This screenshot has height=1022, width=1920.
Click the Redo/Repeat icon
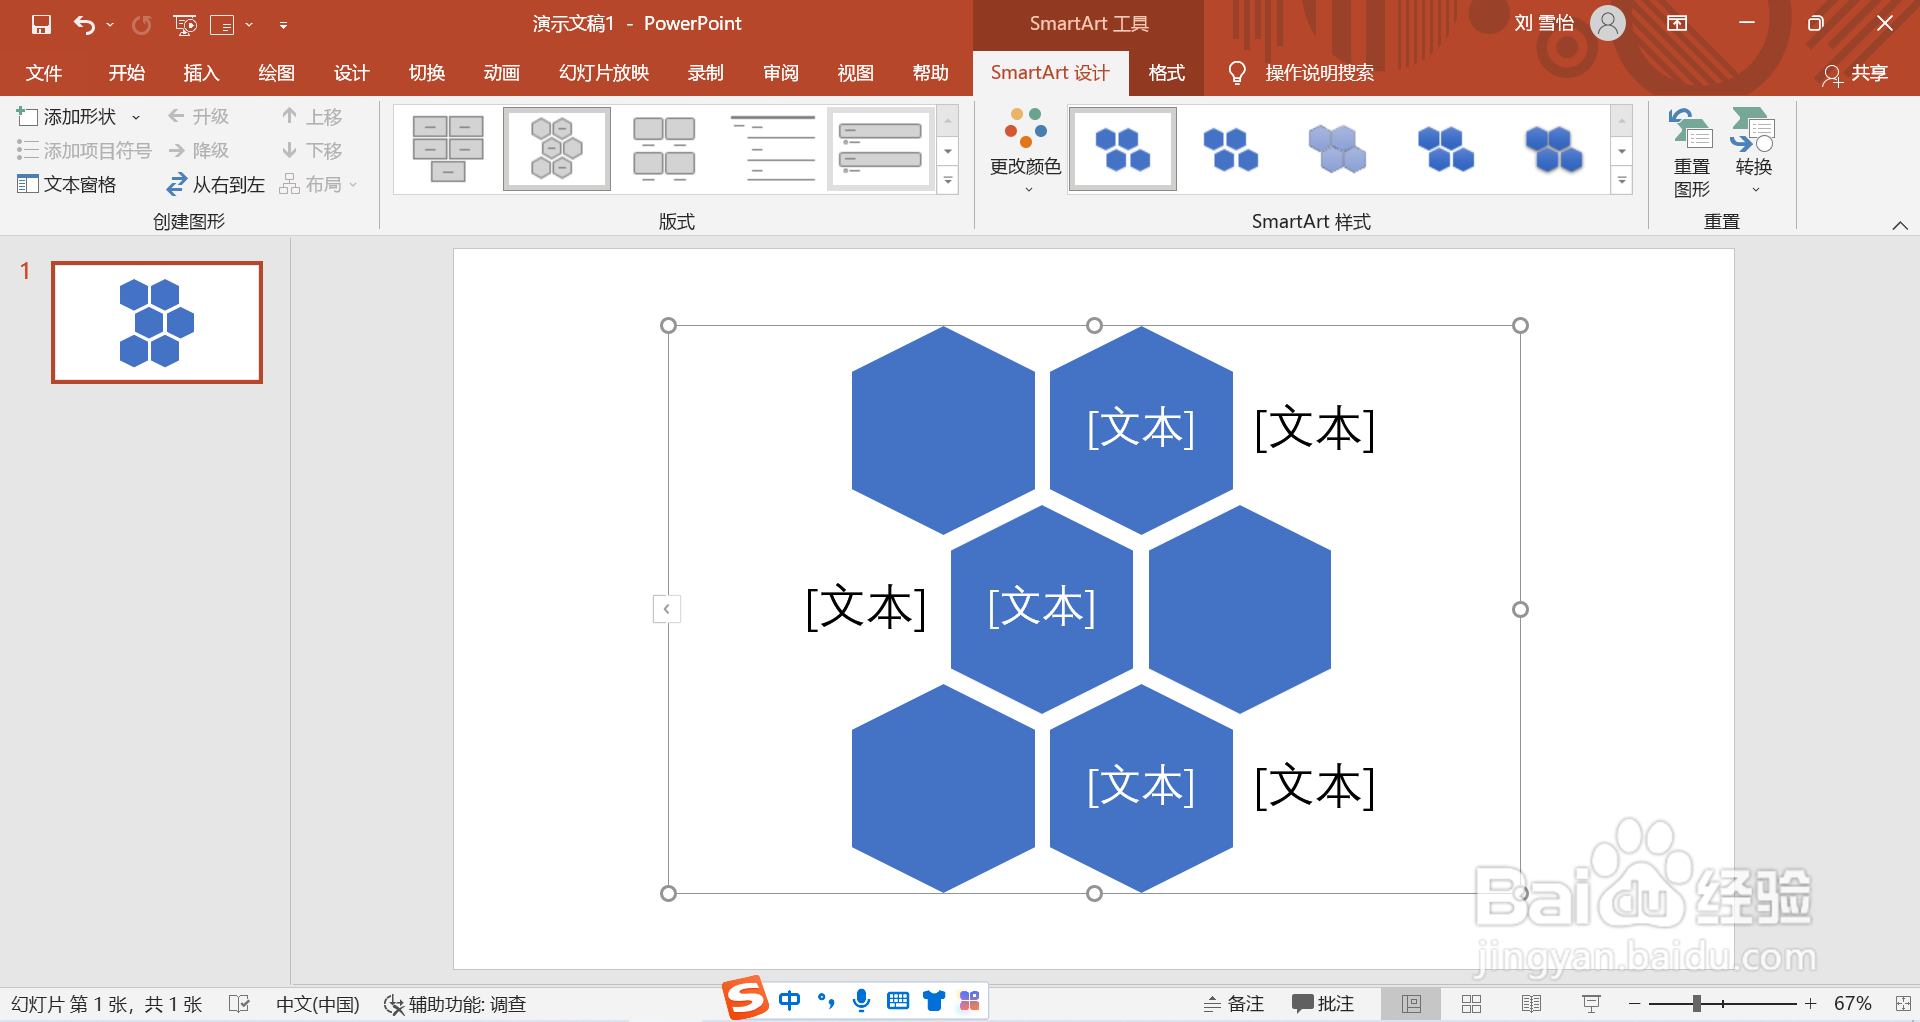coord(142,24)
